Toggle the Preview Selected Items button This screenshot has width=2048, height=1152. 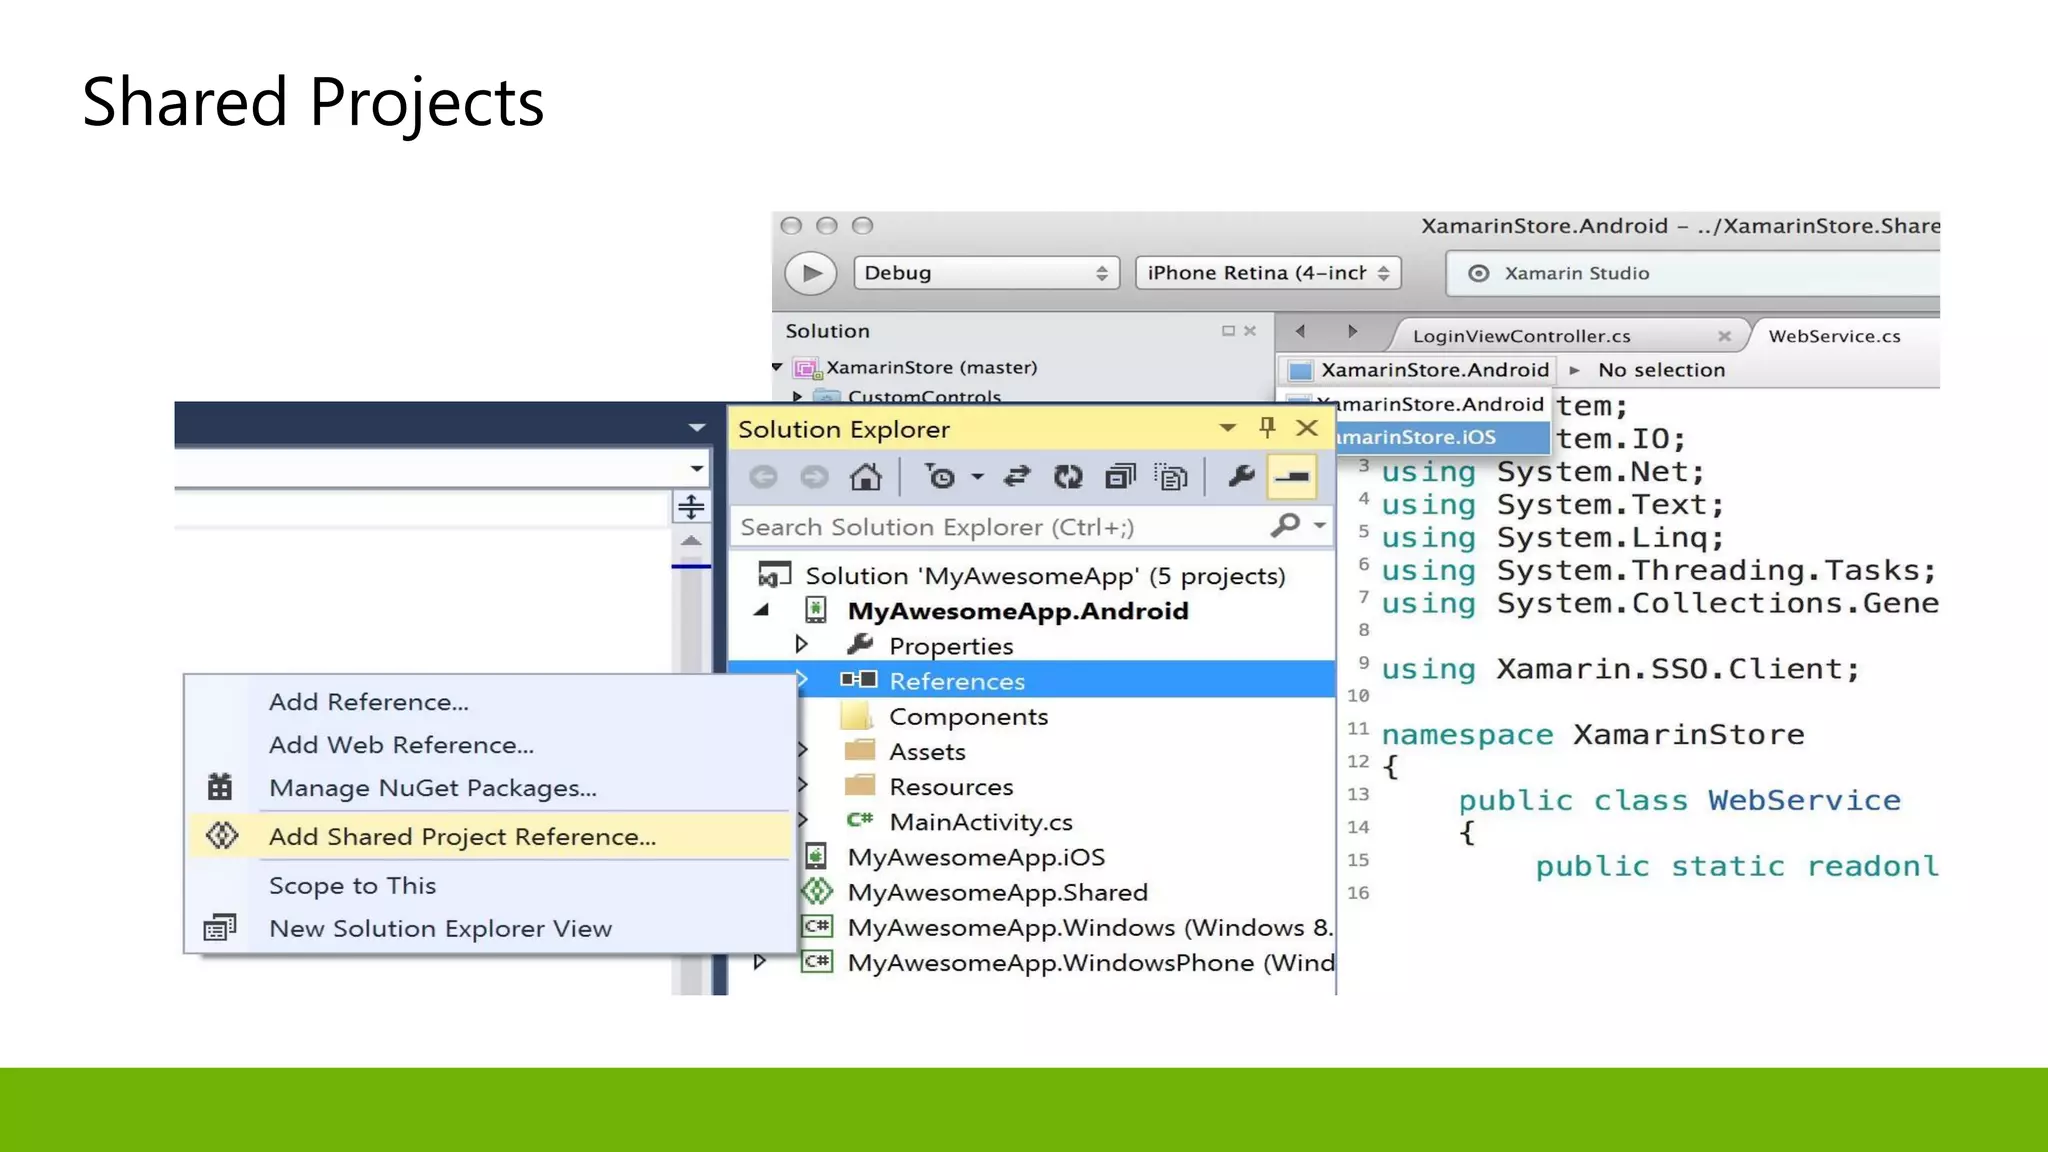pos(1292,477)
